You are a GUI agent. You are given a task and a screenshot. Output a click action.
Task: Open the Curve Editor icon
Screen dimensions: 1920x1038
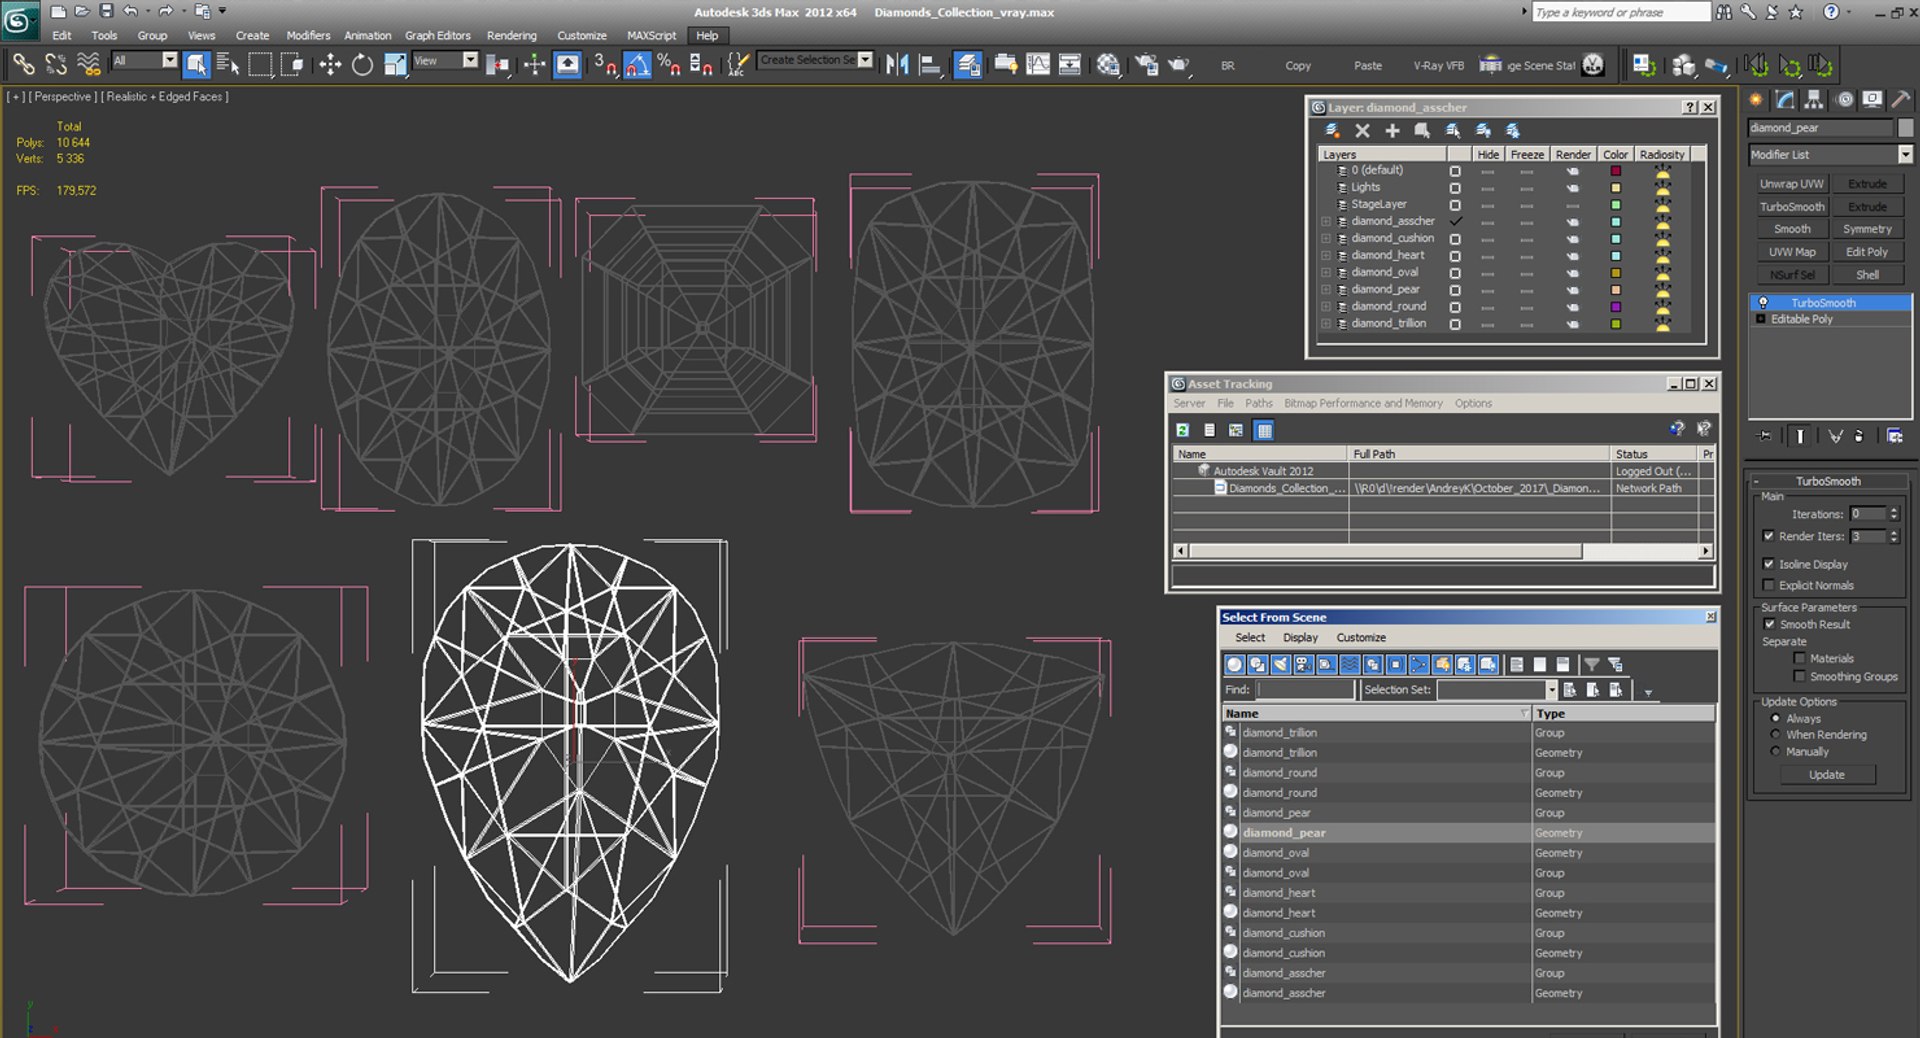click(1038, 65)
